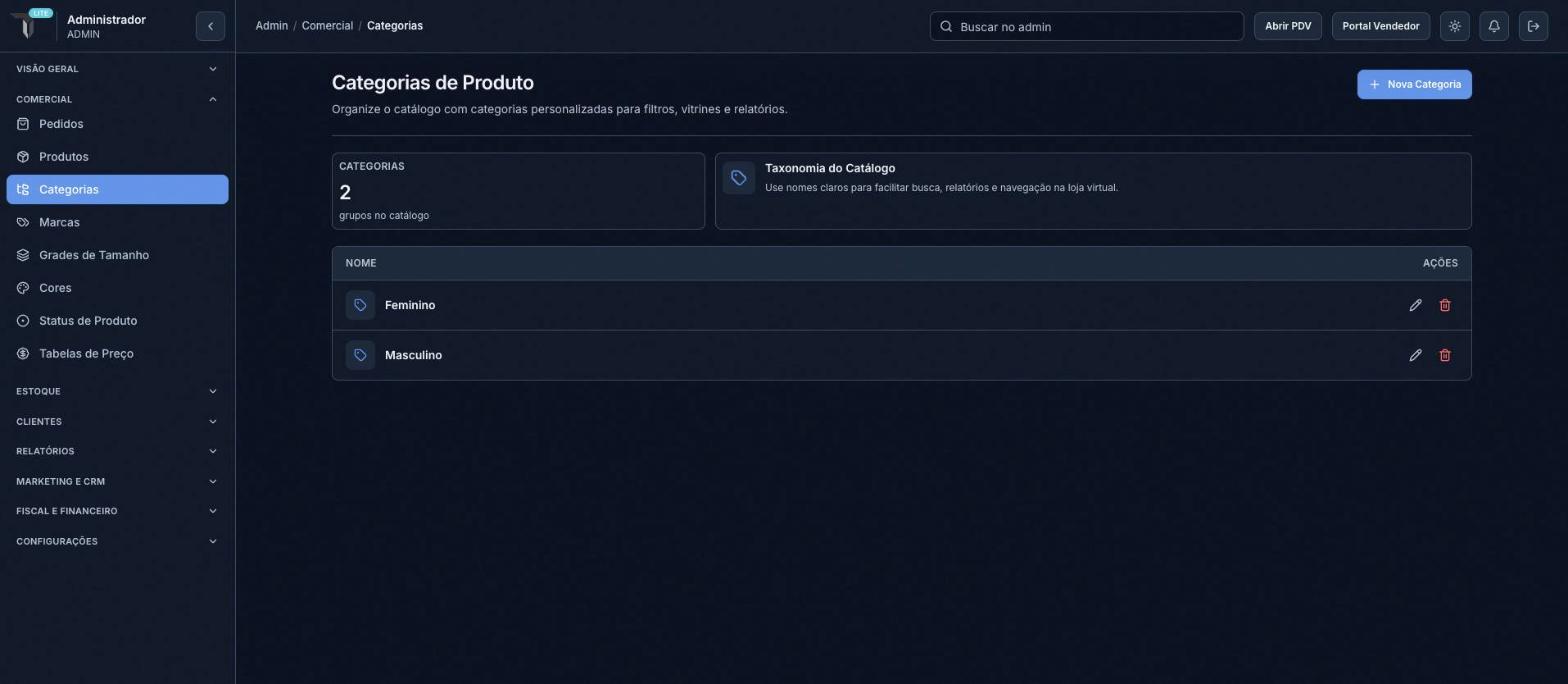Open Tabelas de Preço
The image size is (1568, 684).
point(117,354)
